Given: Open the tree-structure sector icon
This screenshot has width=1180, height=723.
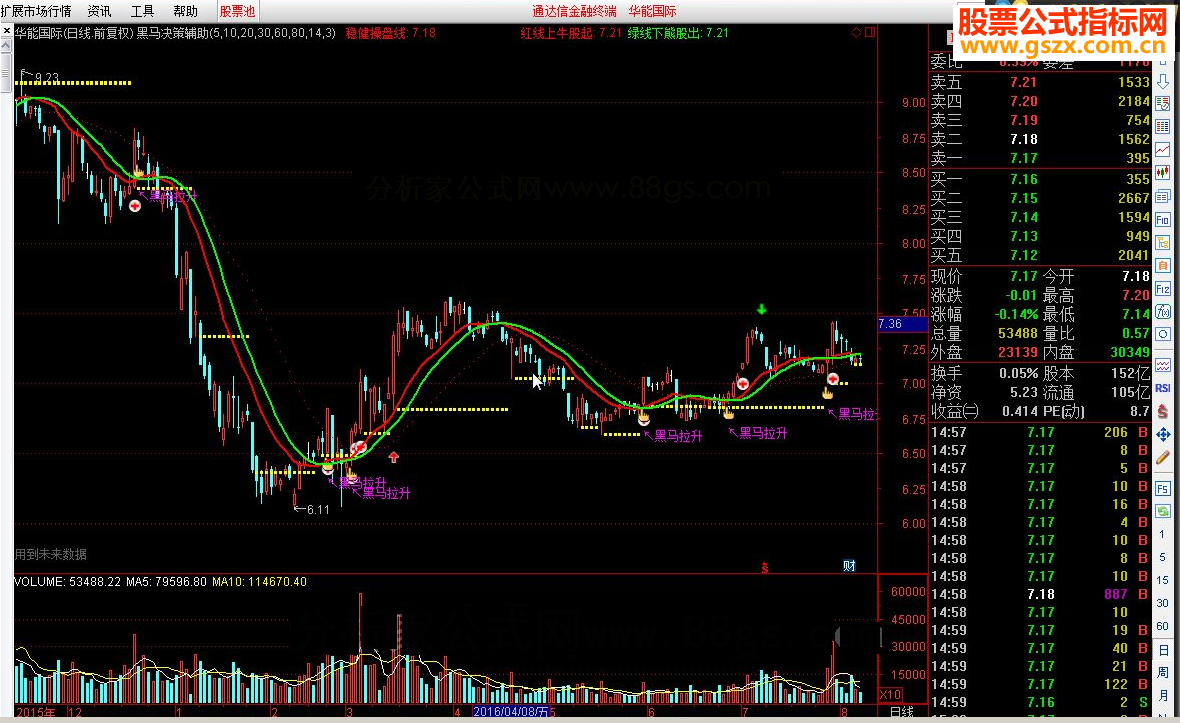Looking at the screenshot, I should (1163, 242).
